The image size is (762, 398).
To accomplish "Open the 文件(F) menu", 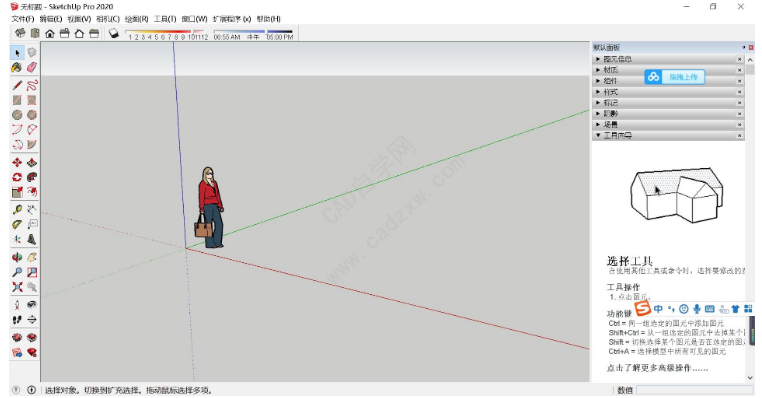I will click(x=23, y=19).
